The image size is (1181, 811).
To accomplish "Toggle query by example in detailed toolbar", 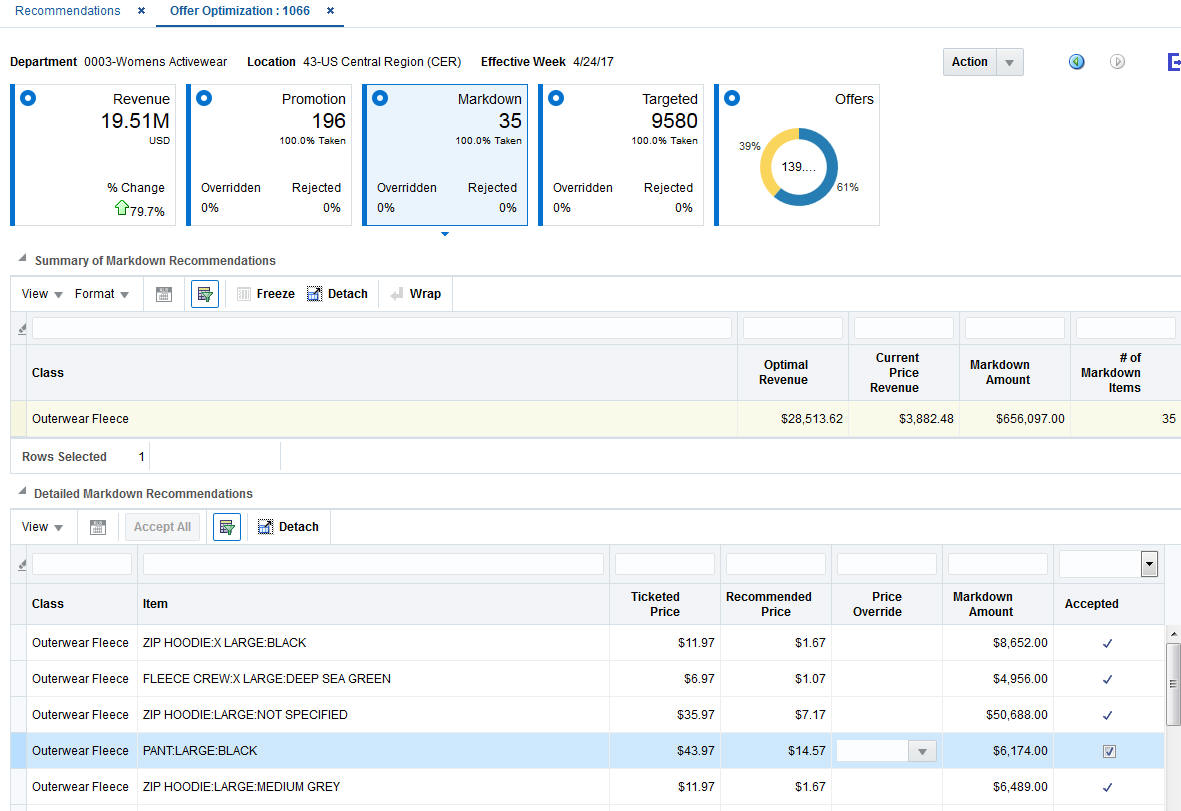I will (227, 527).
